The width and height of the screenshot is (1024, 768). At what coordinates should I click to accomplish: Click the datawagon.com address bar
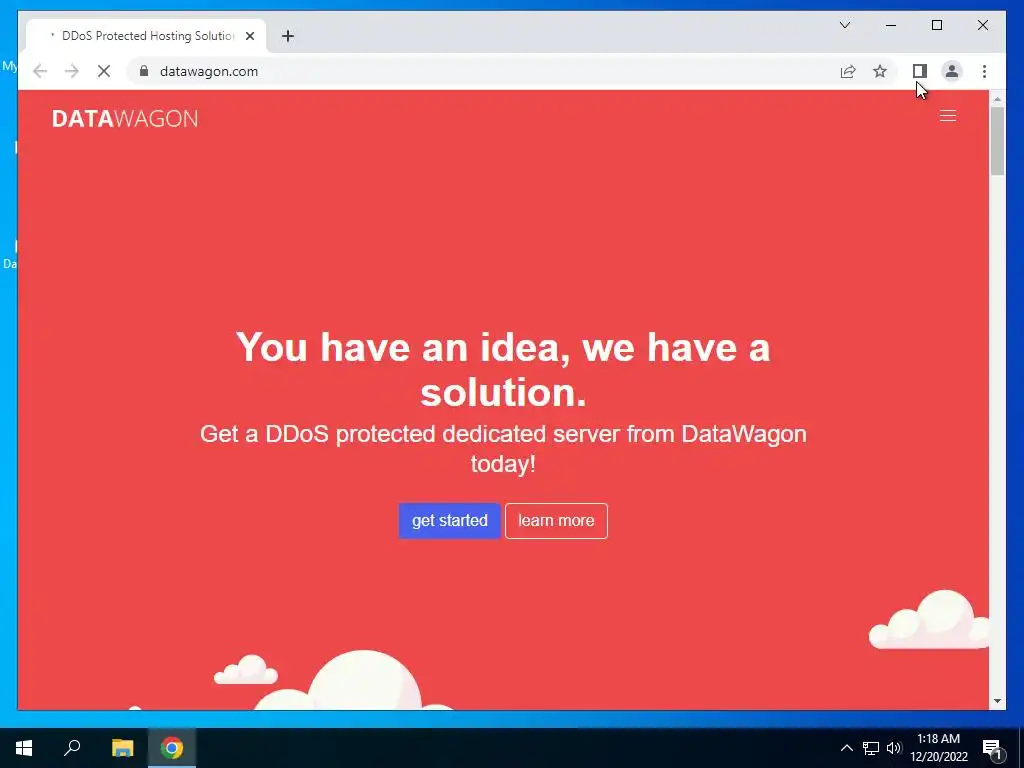[x=483, y=71]
